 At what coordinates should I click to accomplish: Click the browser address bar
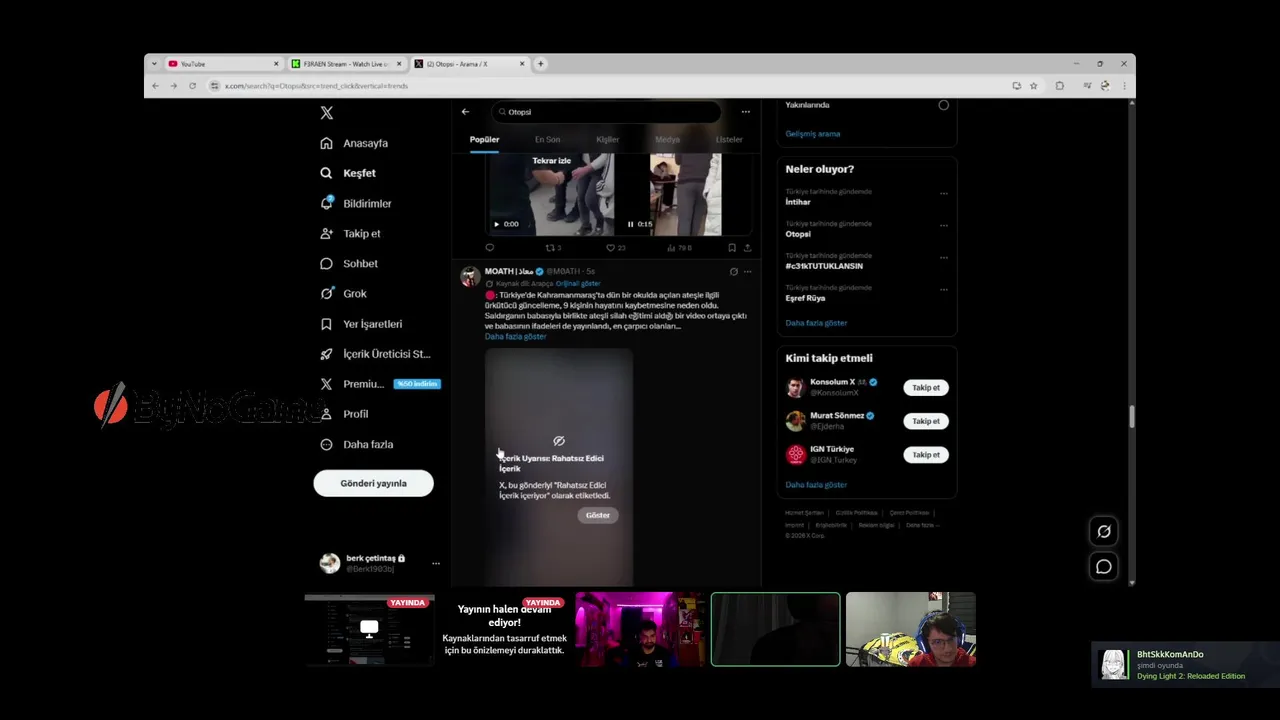610,86
